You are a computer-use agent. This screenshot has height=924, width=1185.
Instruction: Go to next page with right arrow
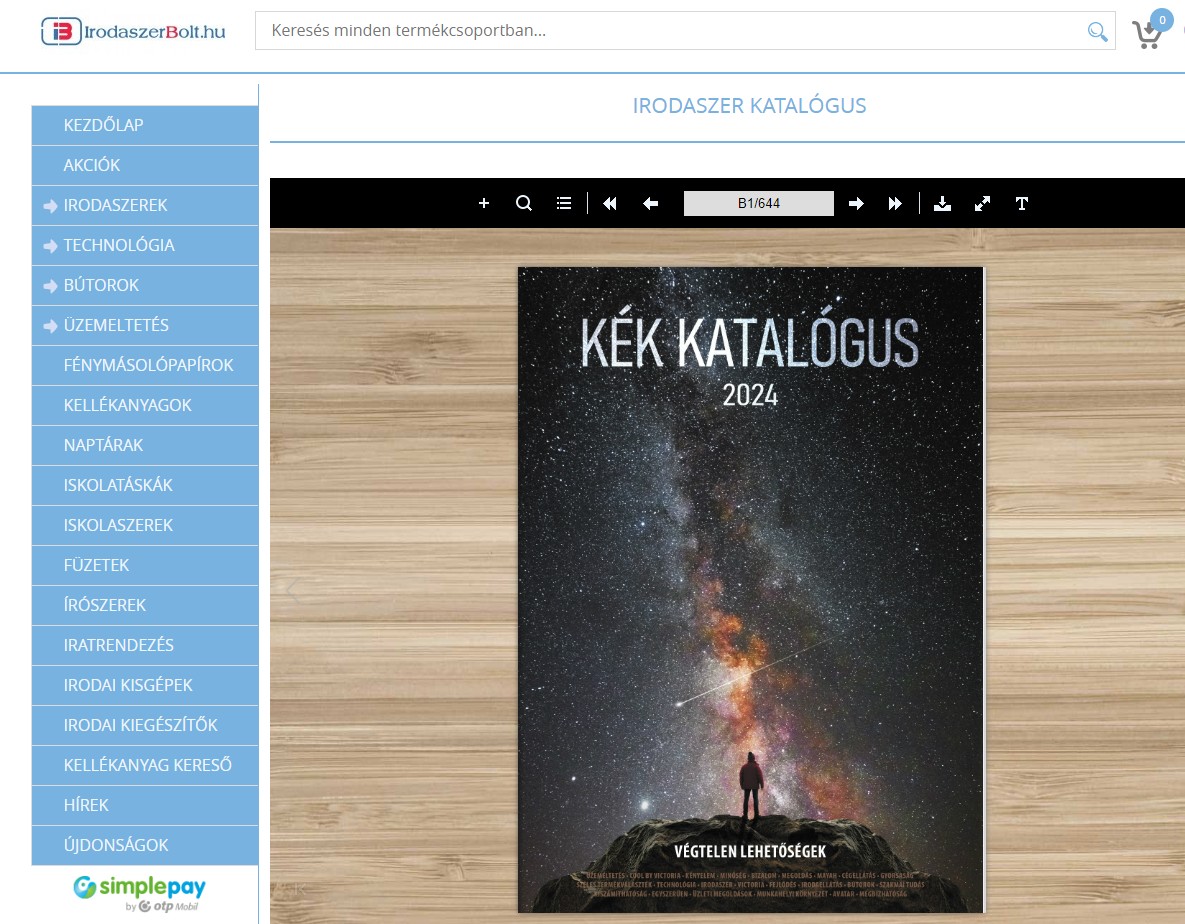tap(856, 203)
